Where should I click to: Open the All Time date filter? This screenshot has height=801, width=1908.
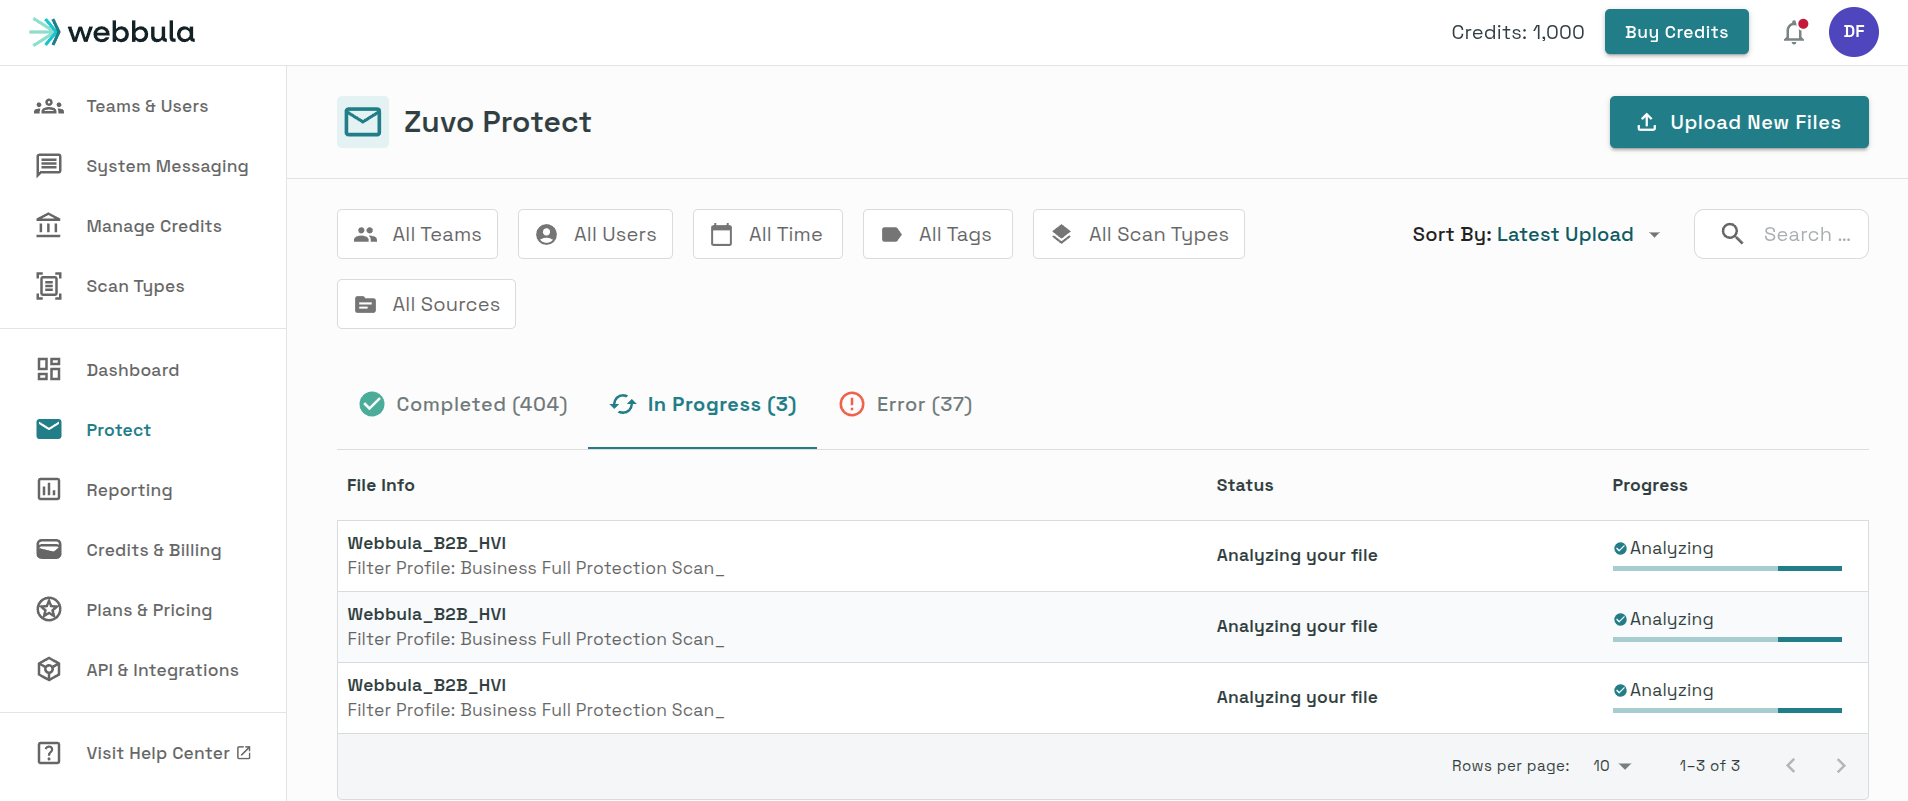[768, 234]
